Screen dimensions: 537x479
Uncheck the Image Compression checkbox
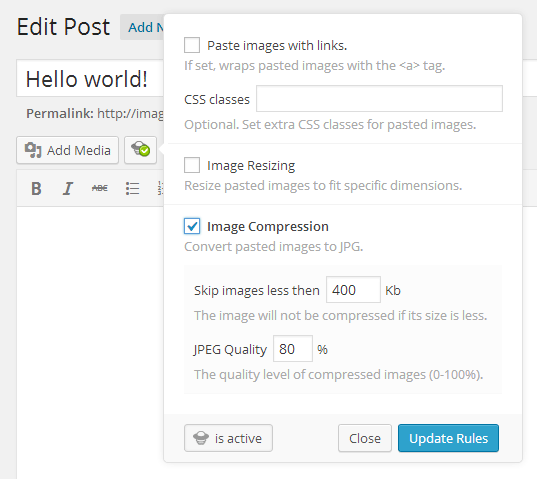[x=192, y=226]
